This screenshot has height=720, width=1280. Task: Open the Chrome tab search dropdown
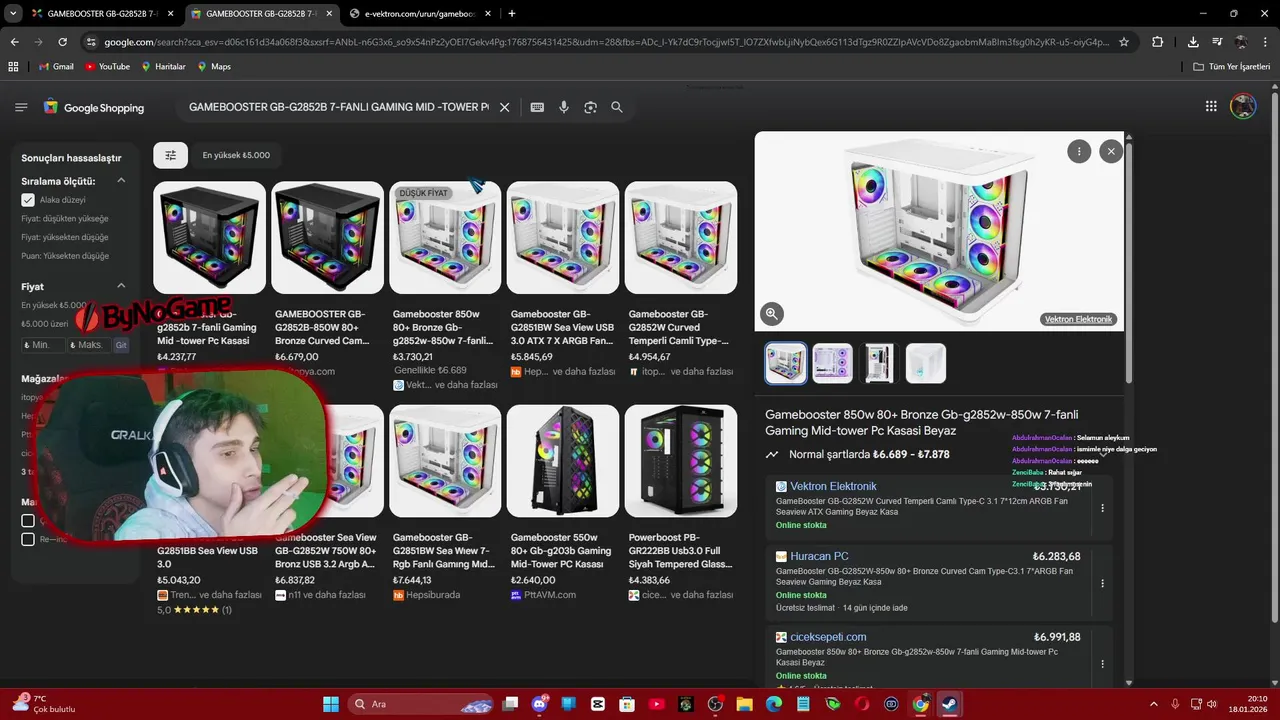point(13,13)
